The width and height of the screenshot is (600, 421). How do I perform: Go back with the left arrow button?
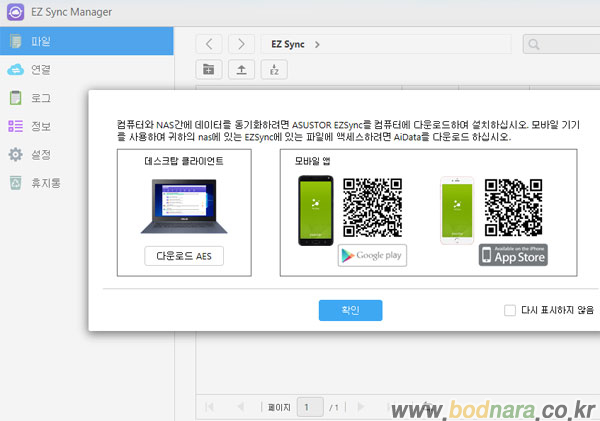pos(208,44)
